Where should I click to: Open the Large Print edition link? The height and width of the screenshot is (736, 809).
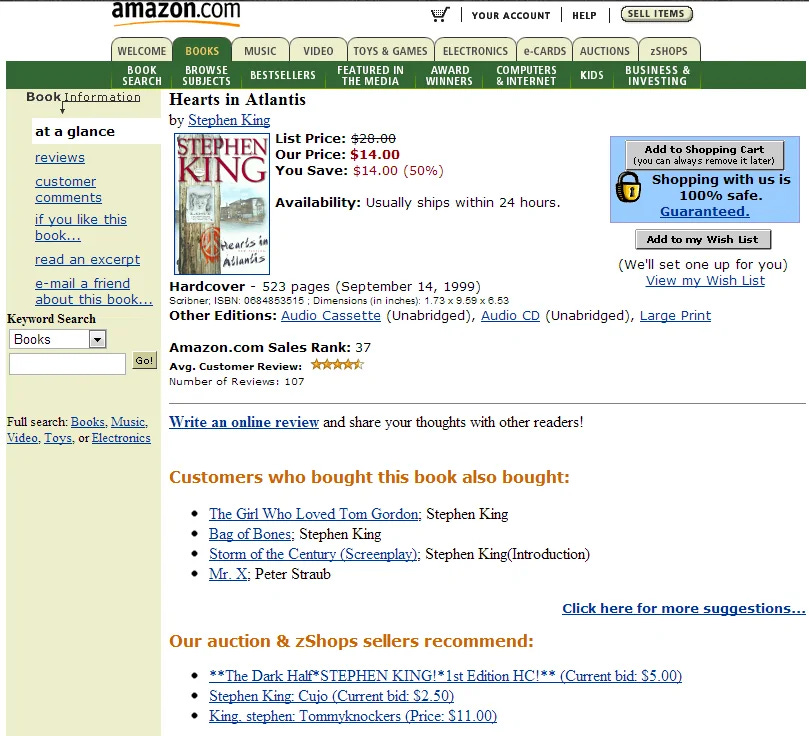[x=675, y=316]
